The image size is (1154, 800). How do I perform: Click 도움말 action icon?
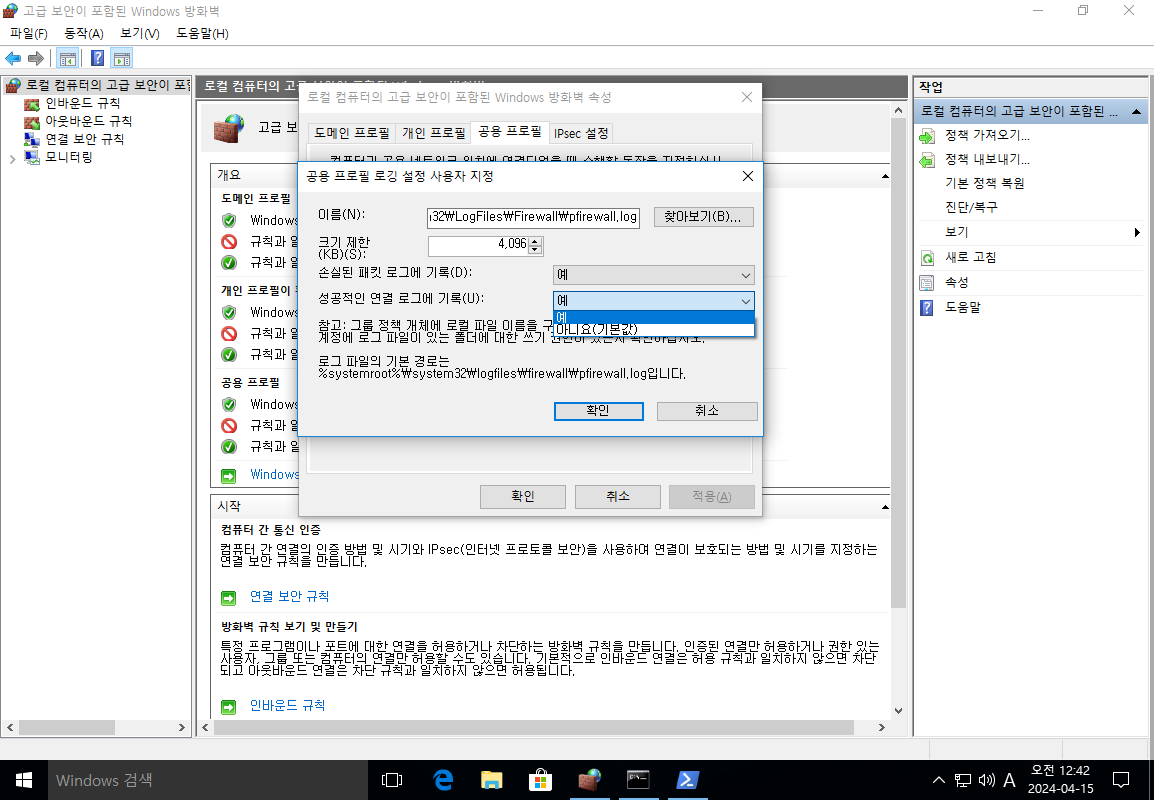point(927,308)
